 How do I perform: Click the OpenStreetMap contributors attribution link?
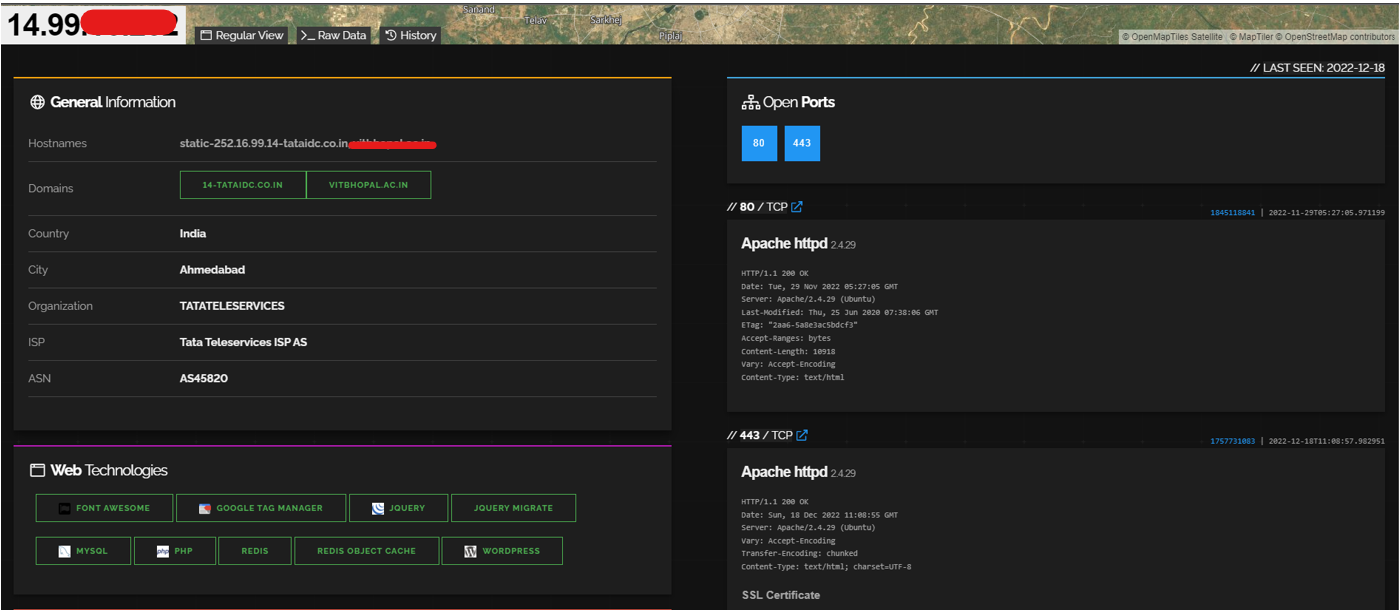click(1340, 35)
